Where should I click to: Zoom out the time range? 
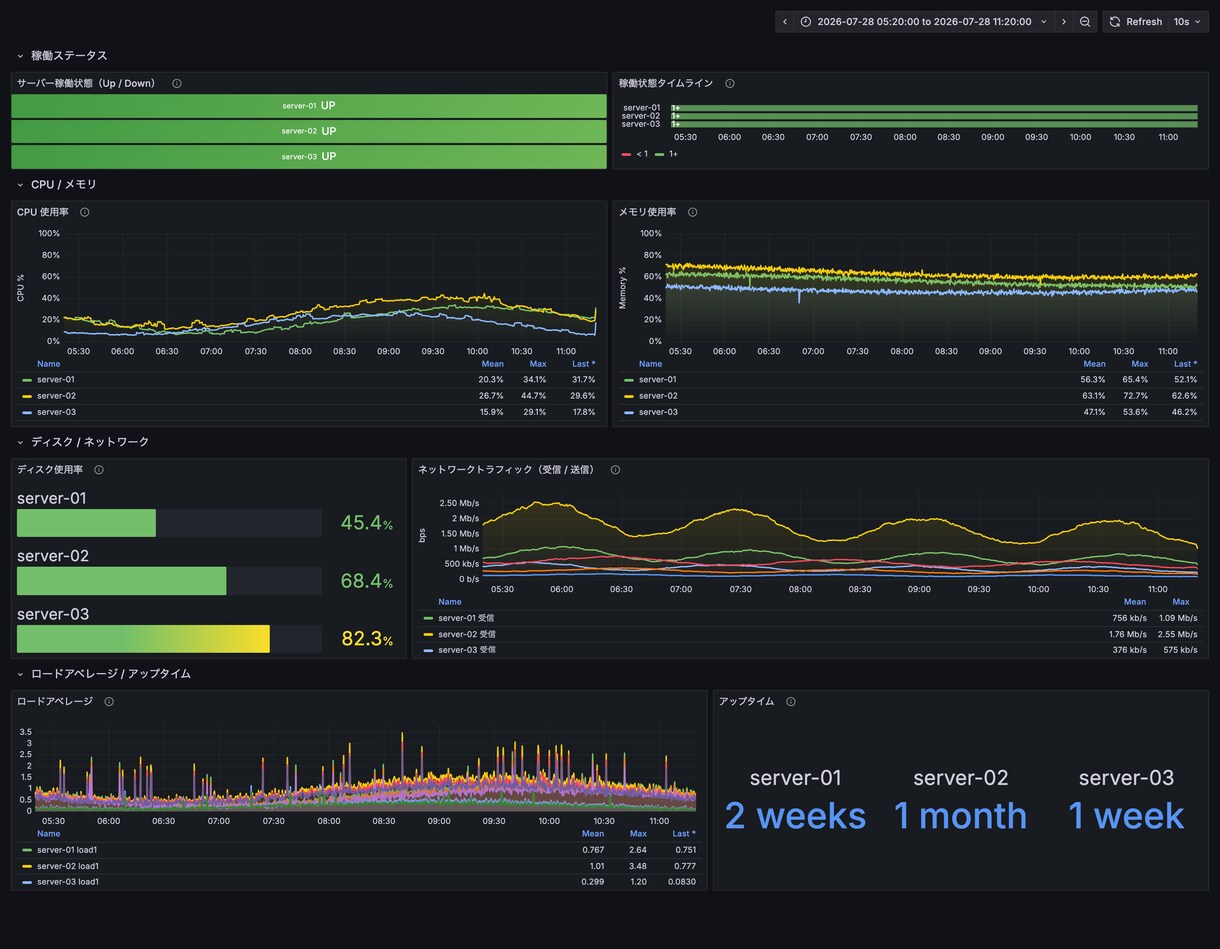[x=1085, y=22]
